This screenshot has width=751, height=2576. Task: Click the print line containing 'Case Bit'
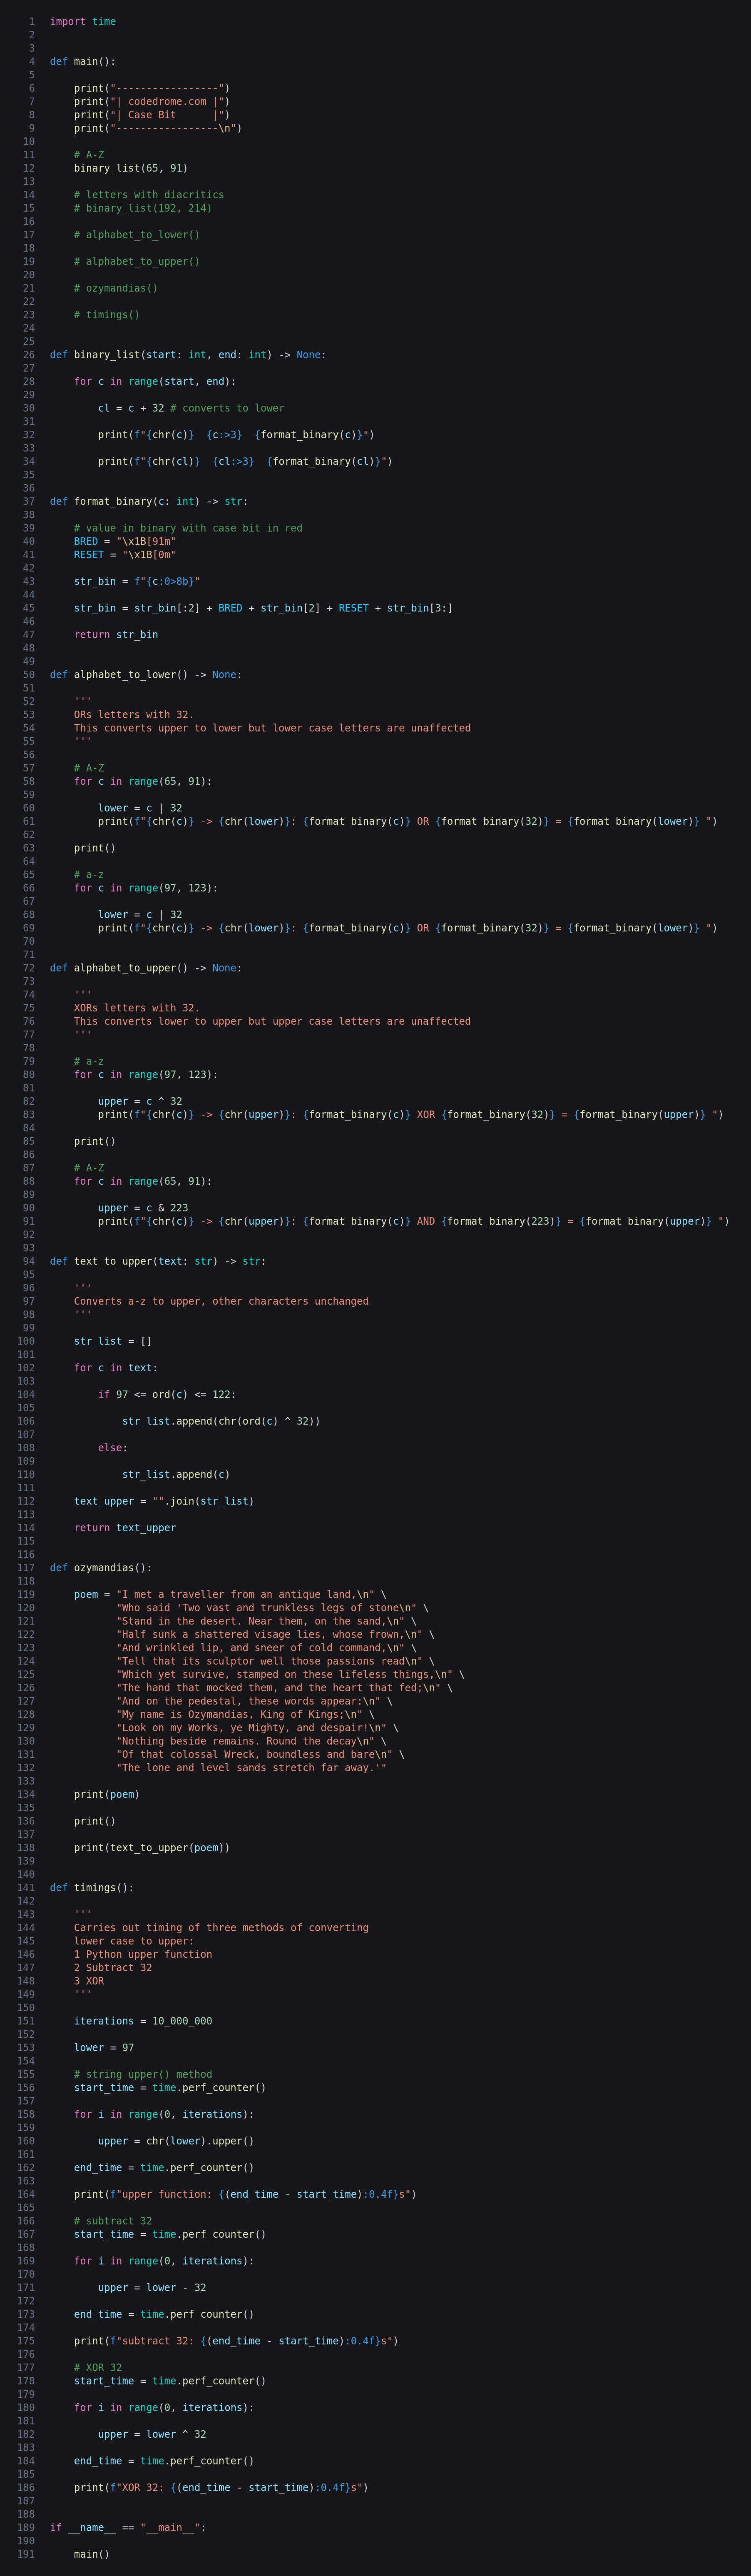pyautogui.click(x=152, y=115)
